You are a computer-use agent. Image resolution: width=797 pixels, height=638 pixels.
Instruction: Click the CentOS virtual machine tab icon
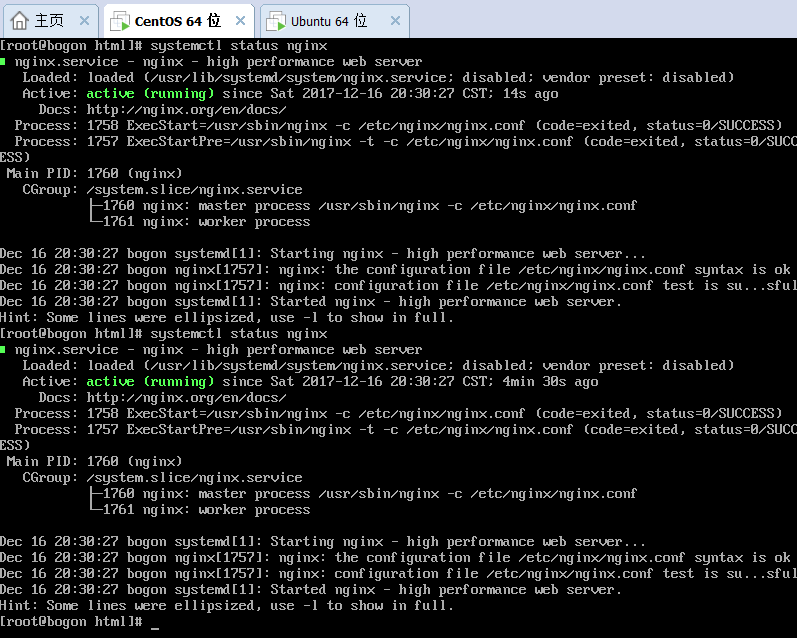[120, 20]
